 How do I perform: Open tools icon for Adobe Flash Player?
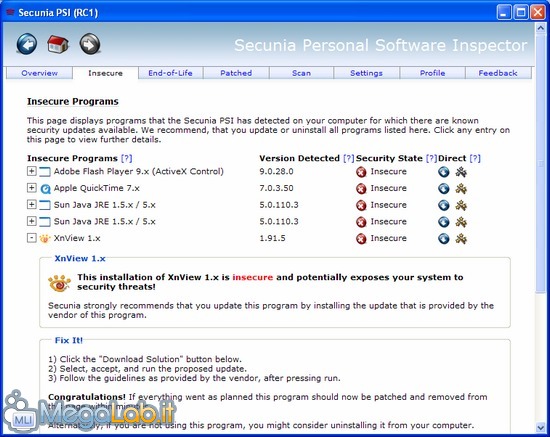tap(461, 172)
